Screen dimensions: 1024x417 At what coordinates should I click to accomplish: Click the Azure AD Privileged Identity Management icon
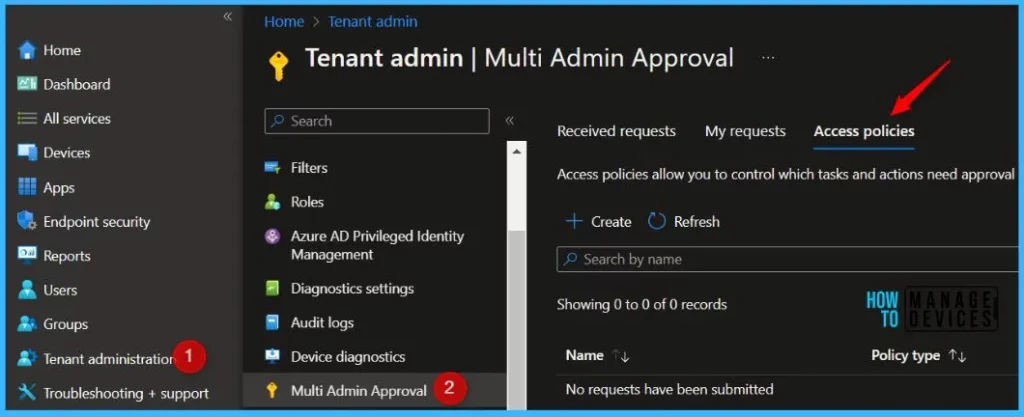272,236
